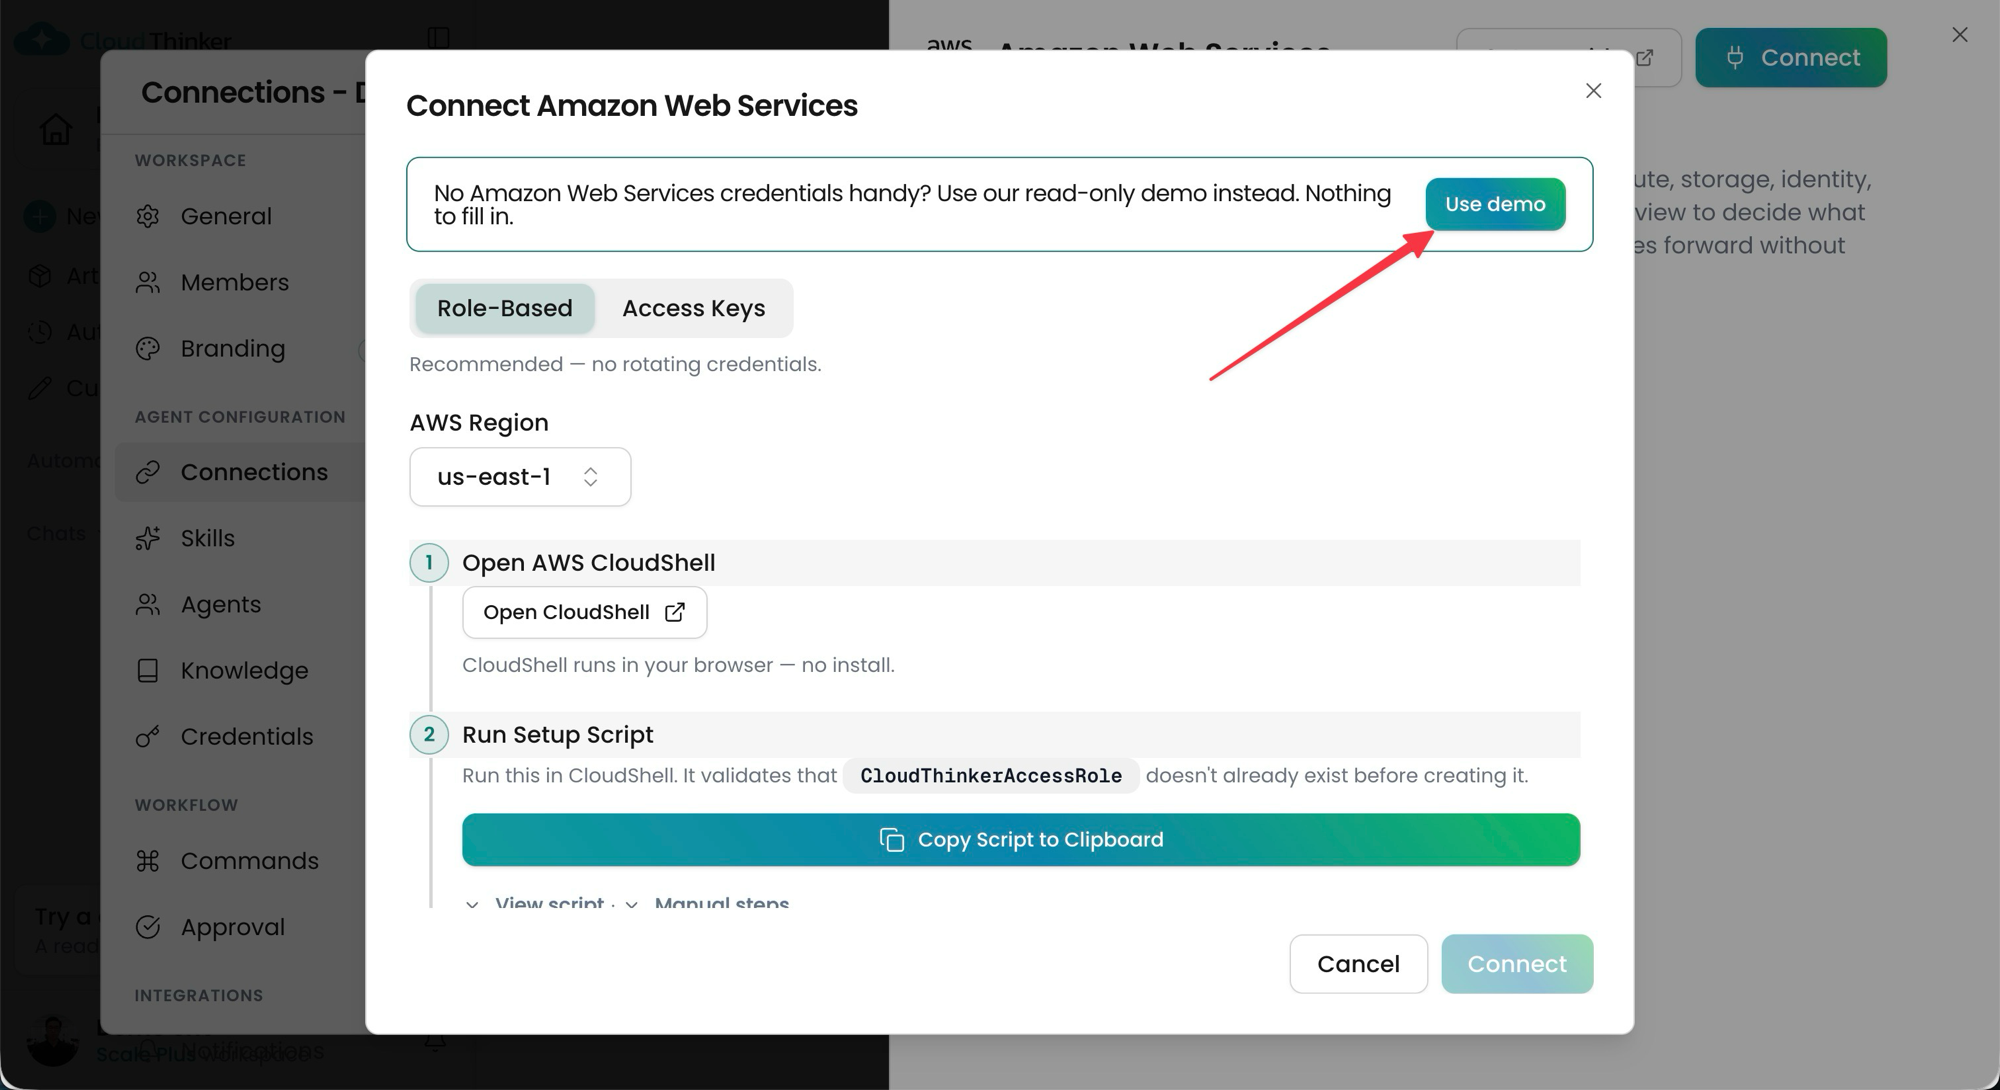Viewport: 2000px width, 1090px height.
Task: Click the external link icon in panel header
Action: (x=1645, y=58)
